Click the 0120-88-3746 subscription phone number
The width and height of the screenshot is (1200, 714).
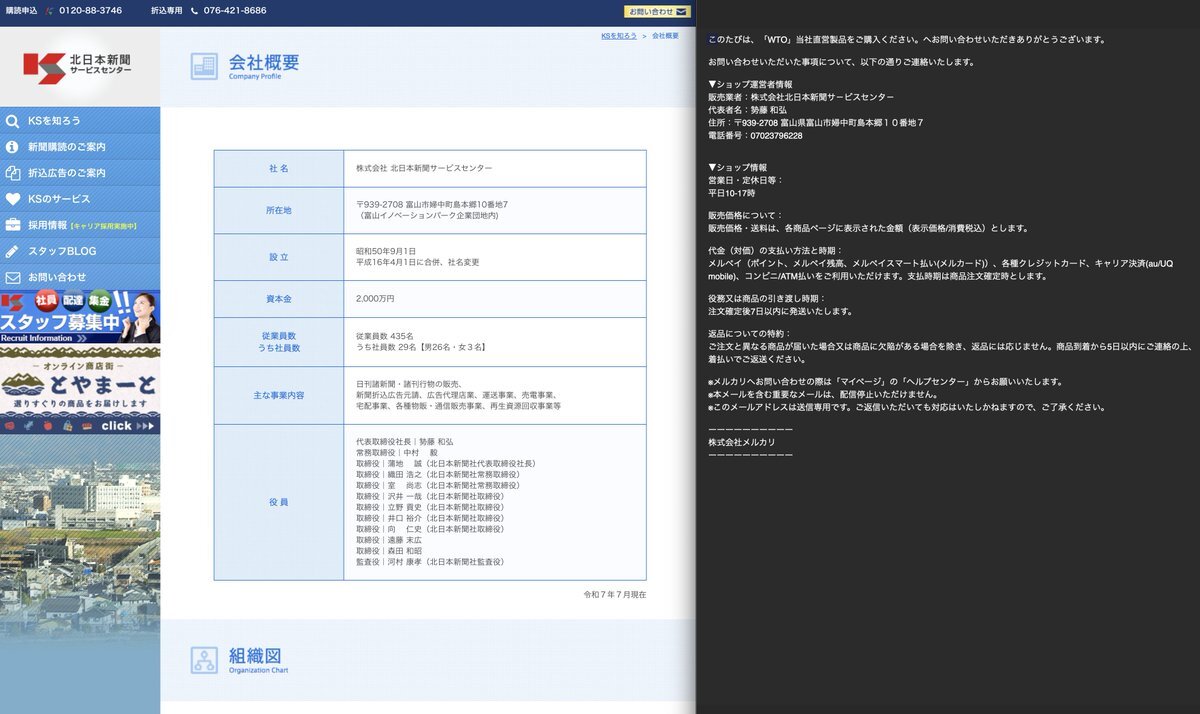click(x=91, y=11)
